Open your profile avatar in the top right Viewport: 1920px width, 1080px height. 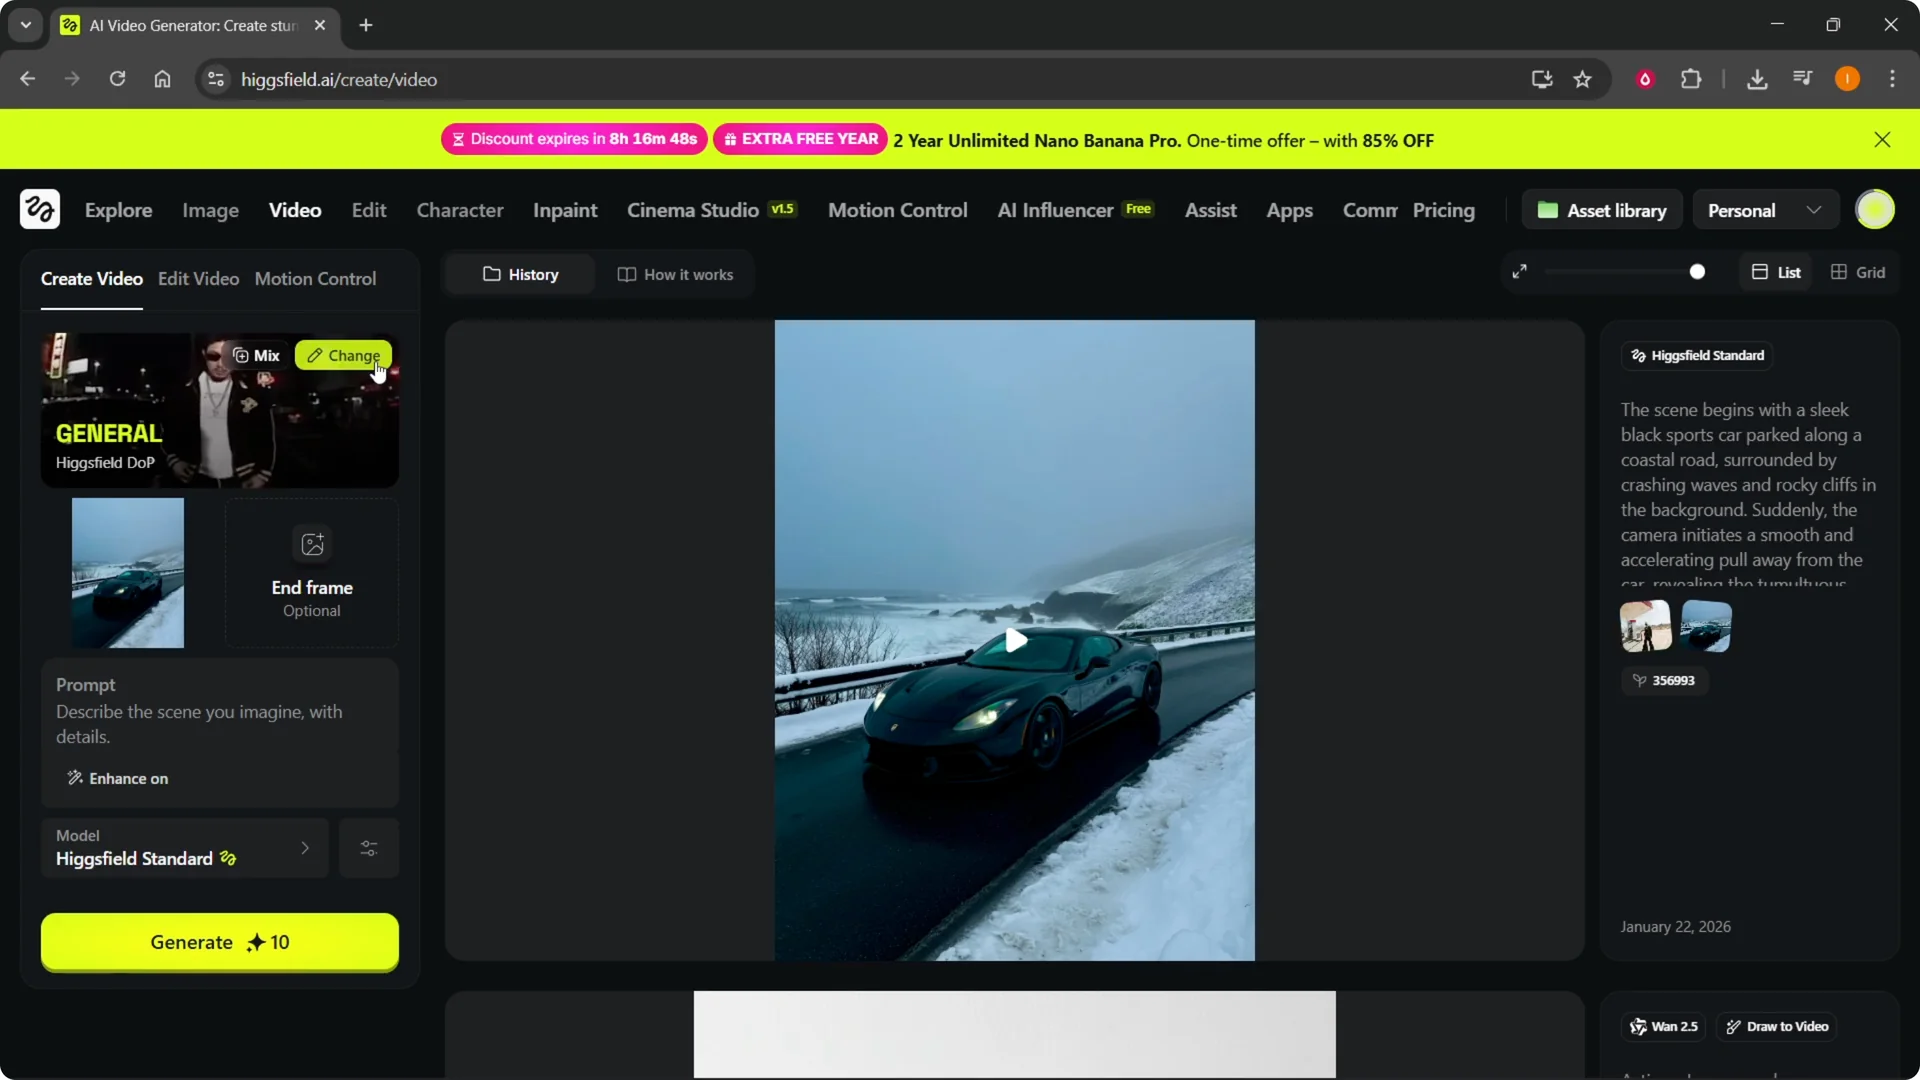click(1876, 209)
